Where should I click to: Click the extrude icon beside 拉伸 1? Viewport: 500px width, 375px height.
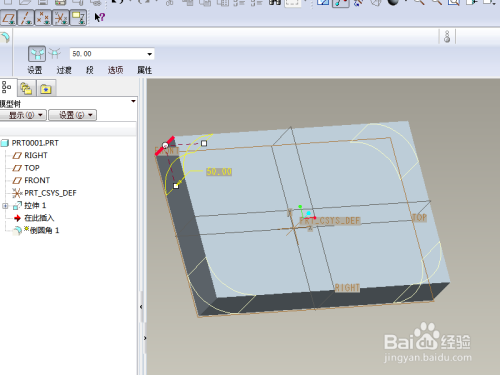(17, 206)
